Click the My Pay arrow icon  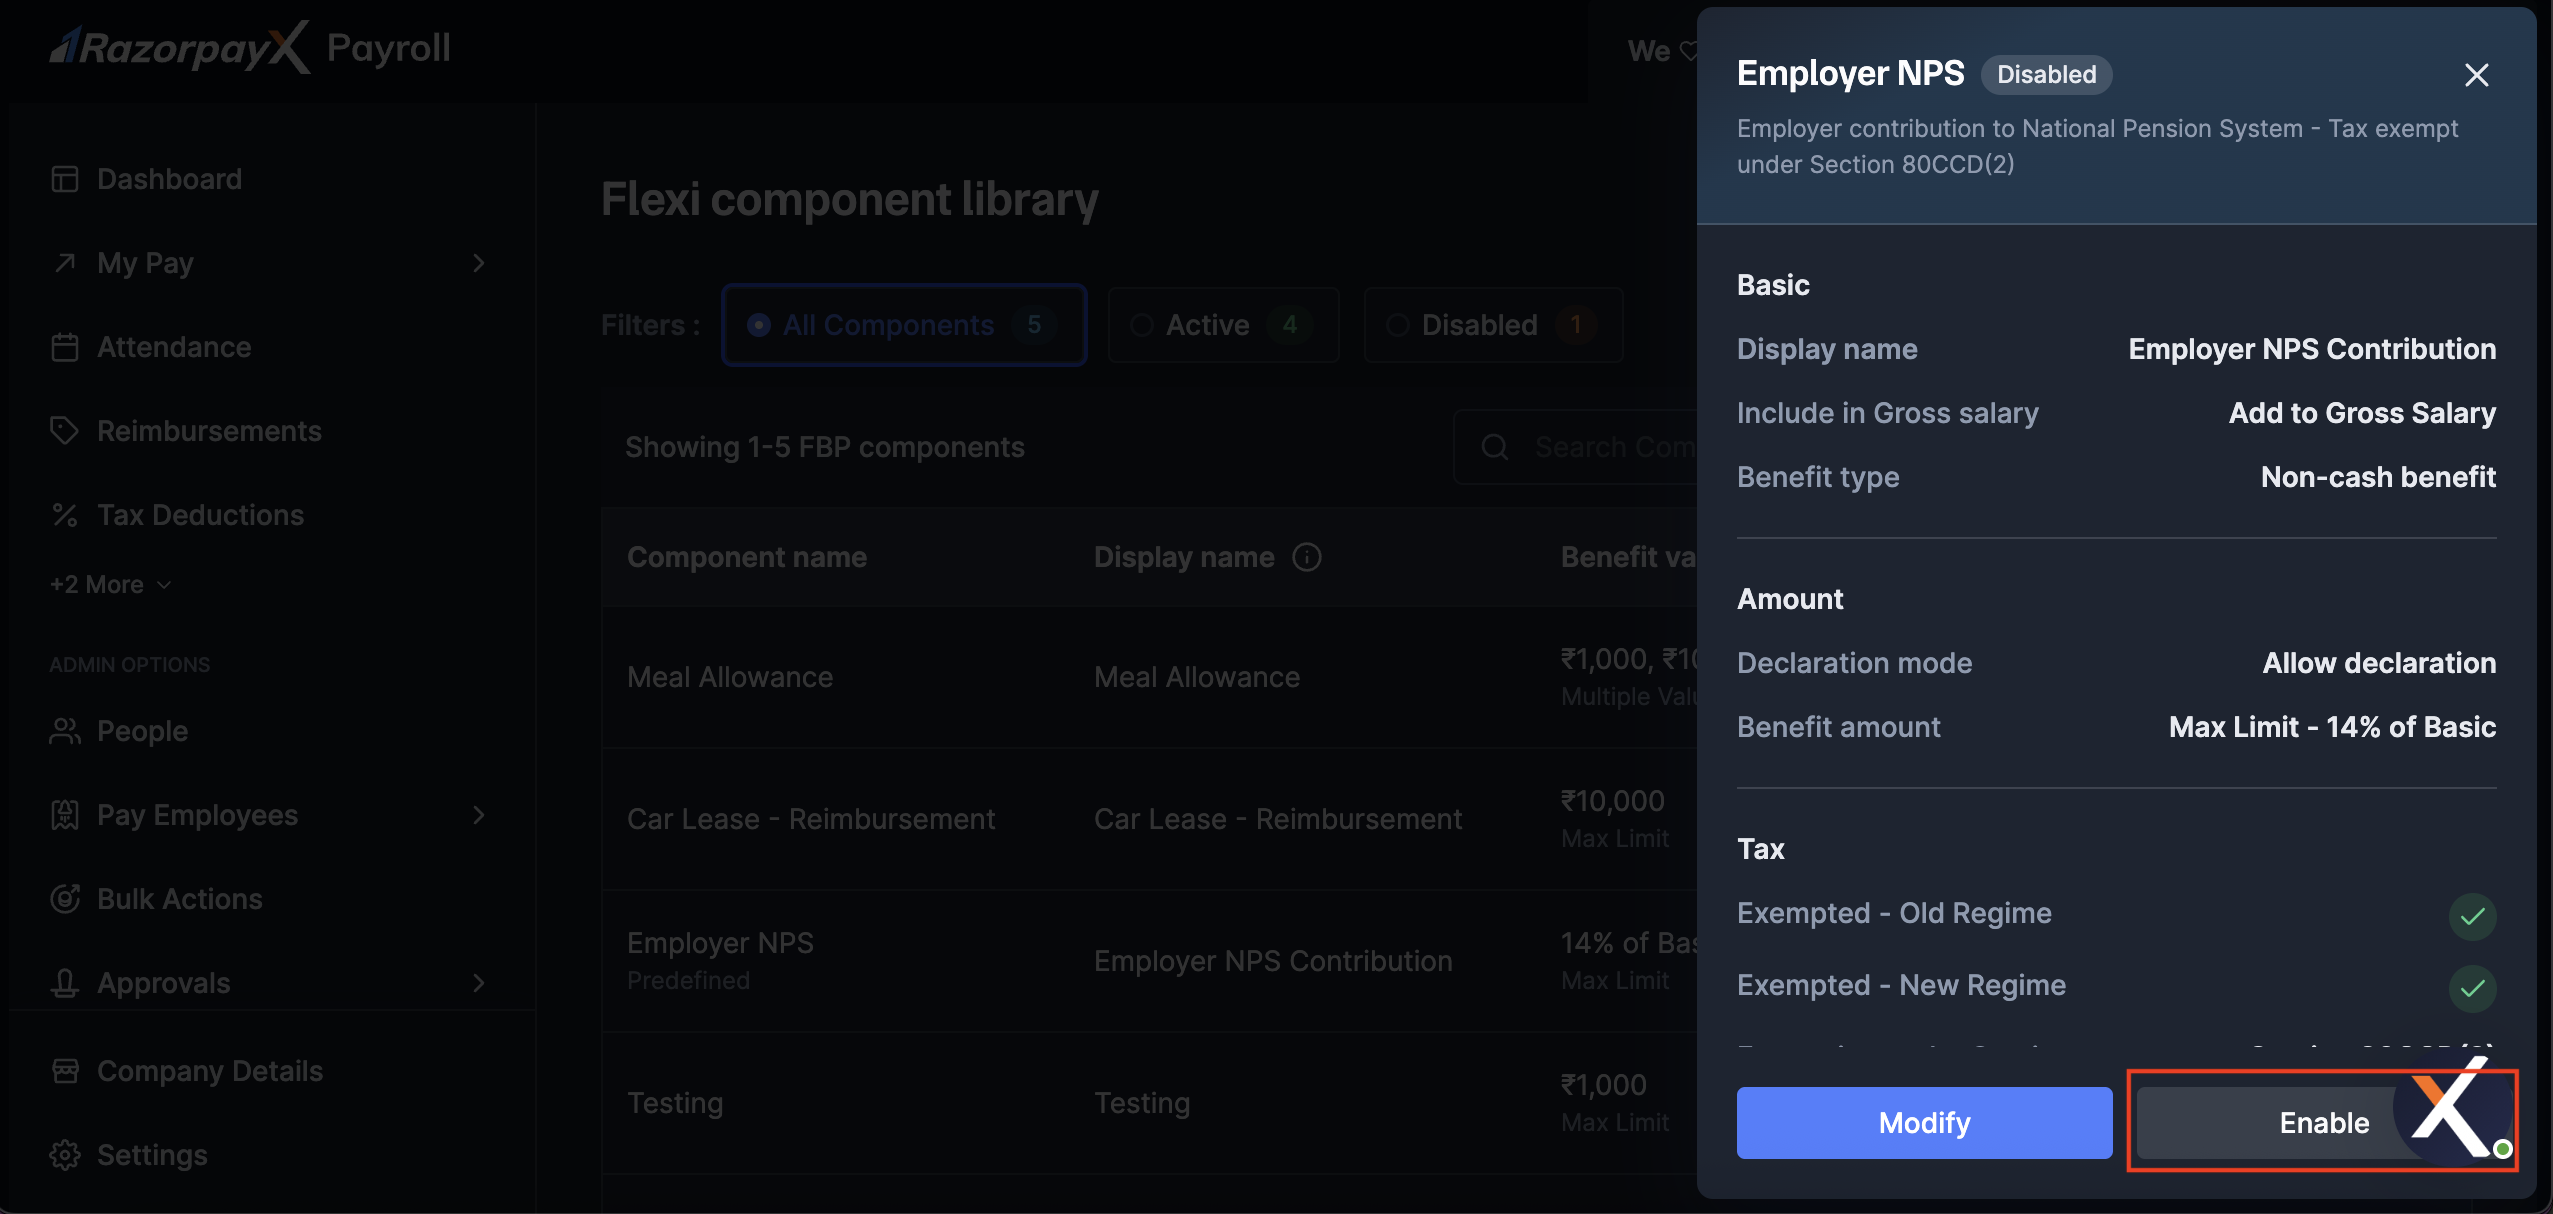(65, 263)
